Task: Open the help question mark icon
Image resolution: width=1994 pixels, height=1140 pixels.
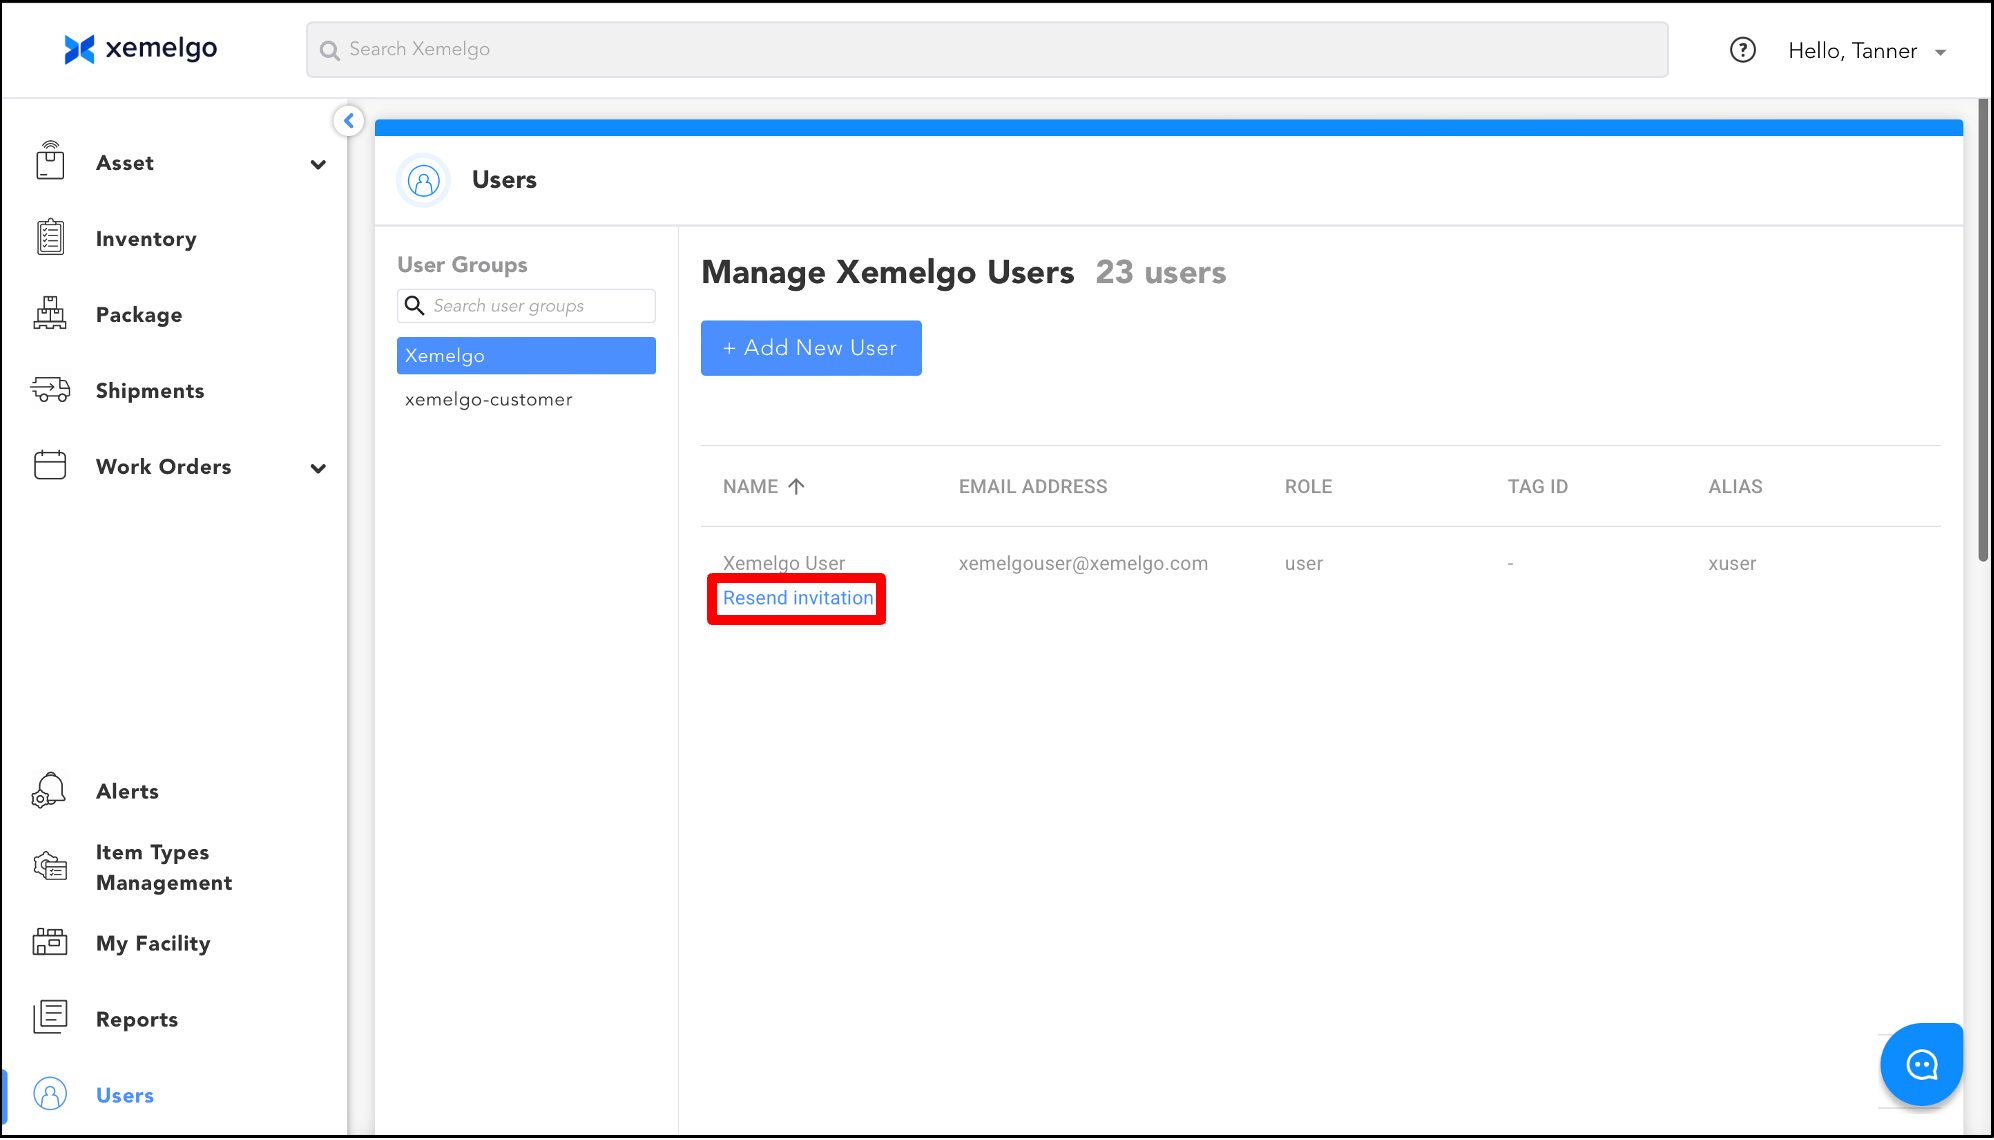Action: 1743,50
